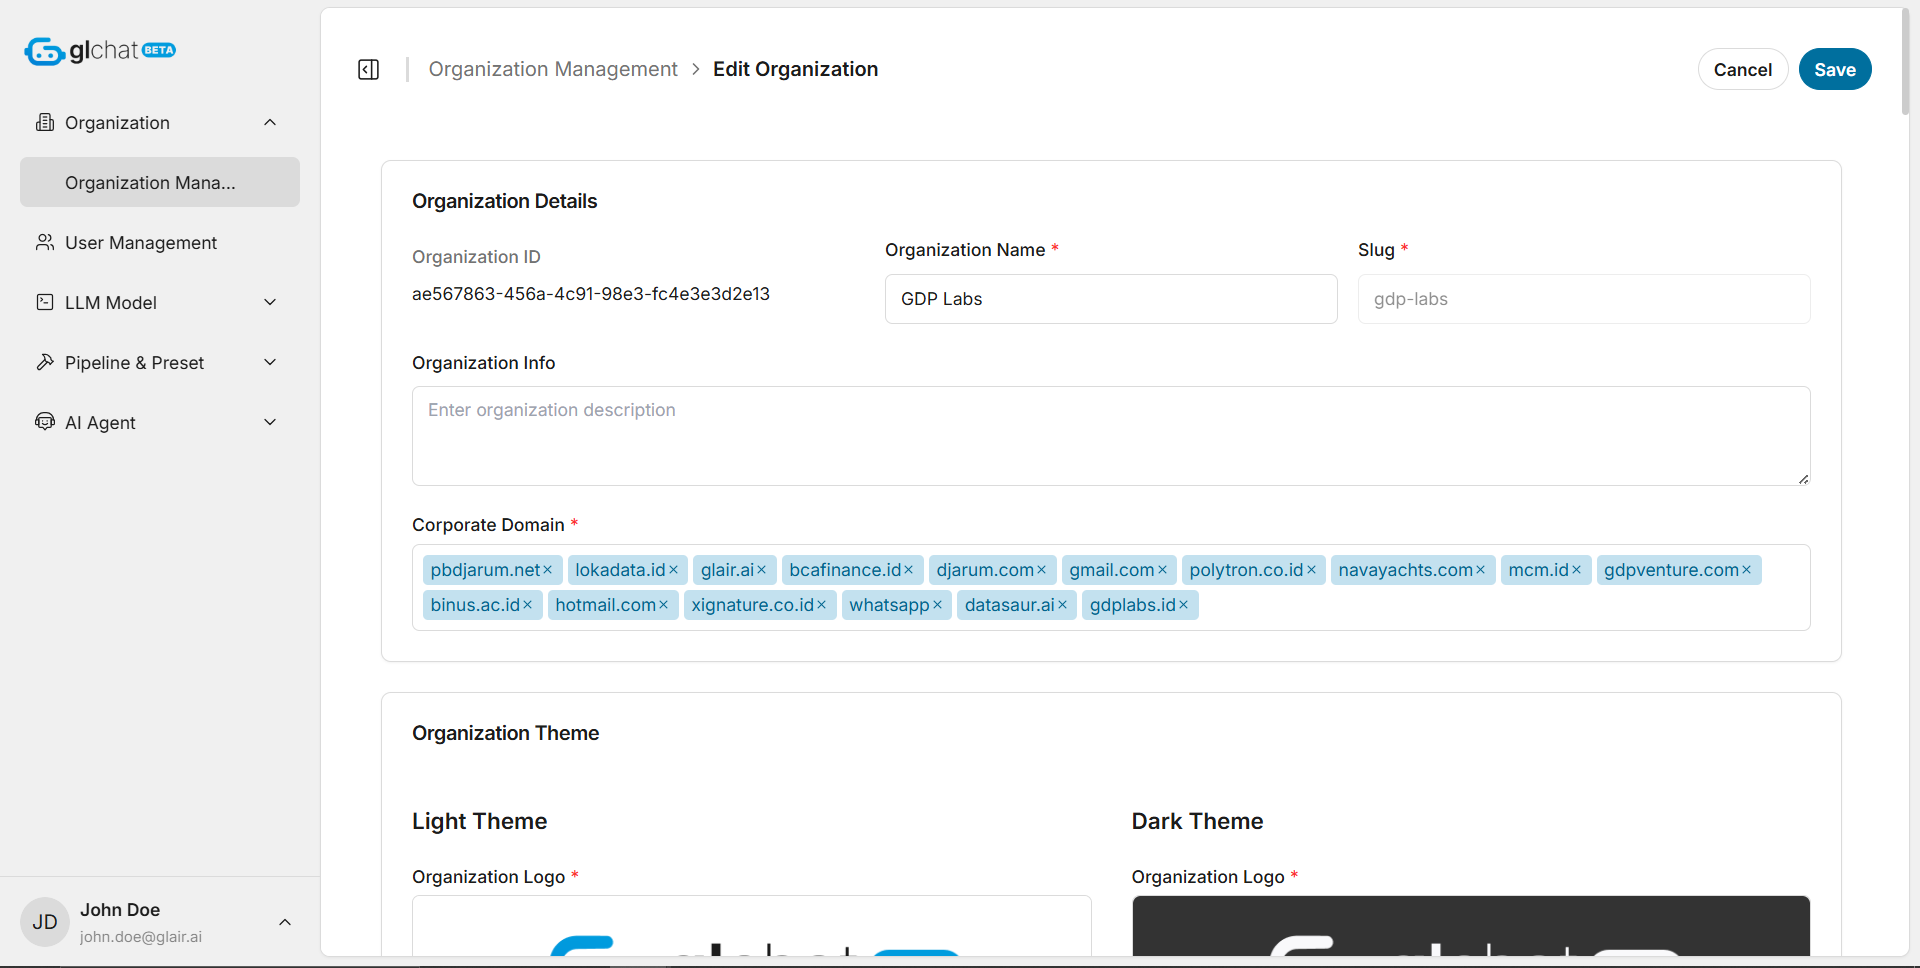
Task: Go to Organization Management breadcrumb
Action: [553, 69]
